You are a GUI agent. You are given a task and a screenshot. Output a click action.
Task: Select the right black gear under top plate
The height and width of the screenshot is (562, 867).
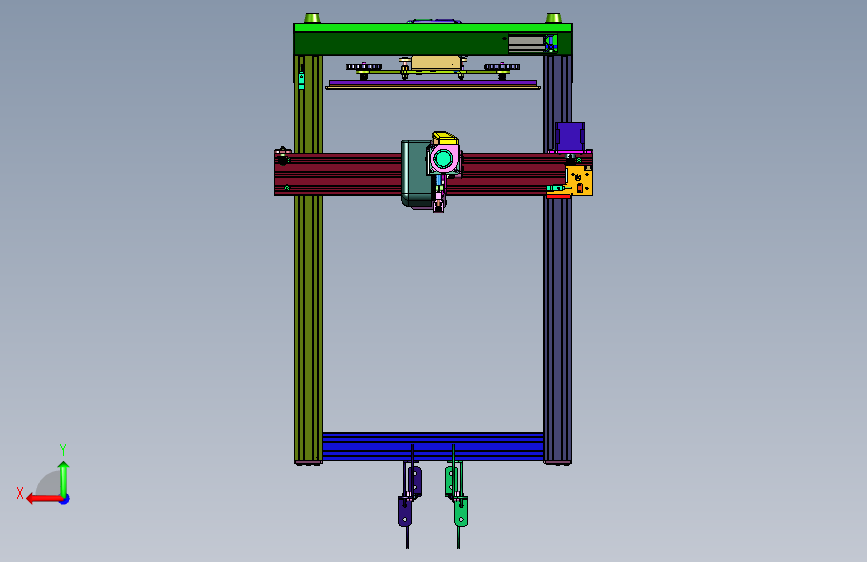coord(502,67)
